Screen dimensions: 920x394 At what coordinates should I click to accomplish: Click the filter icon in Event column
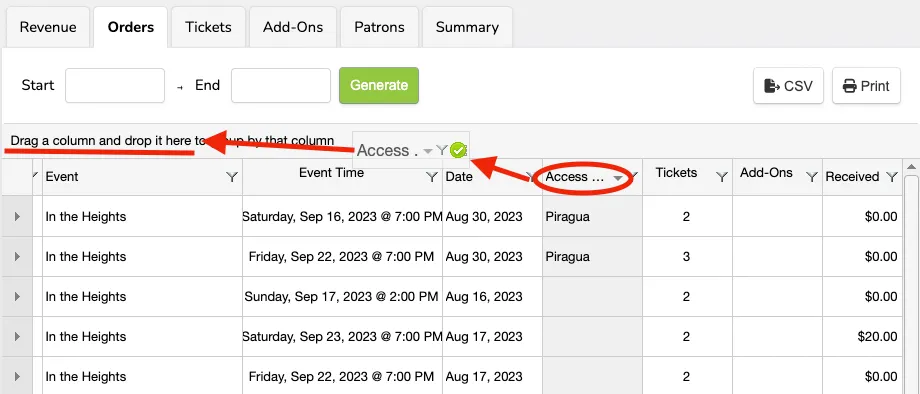click(x=232, y=177)
